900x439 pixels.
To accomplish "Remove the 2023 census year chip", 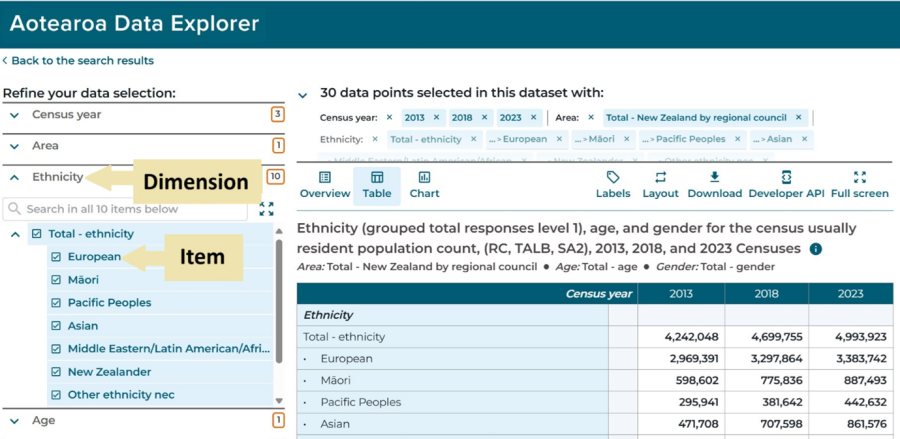I will 533,118.
